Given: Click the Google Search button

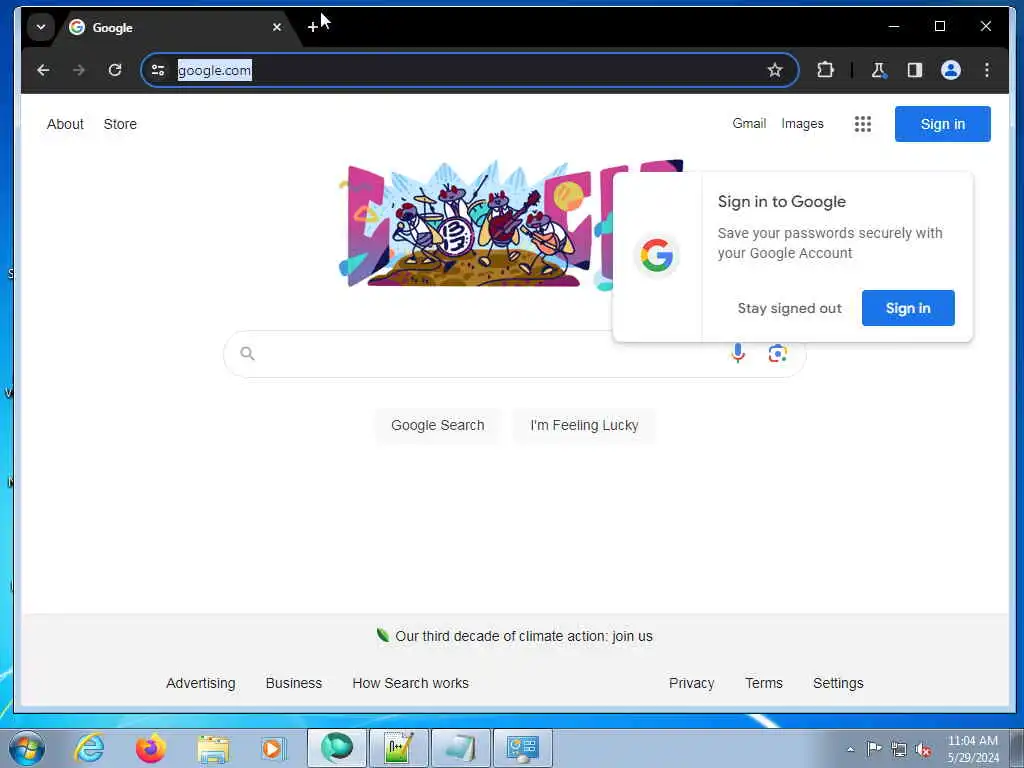Looking at the screenshot, I should (438, 425).
